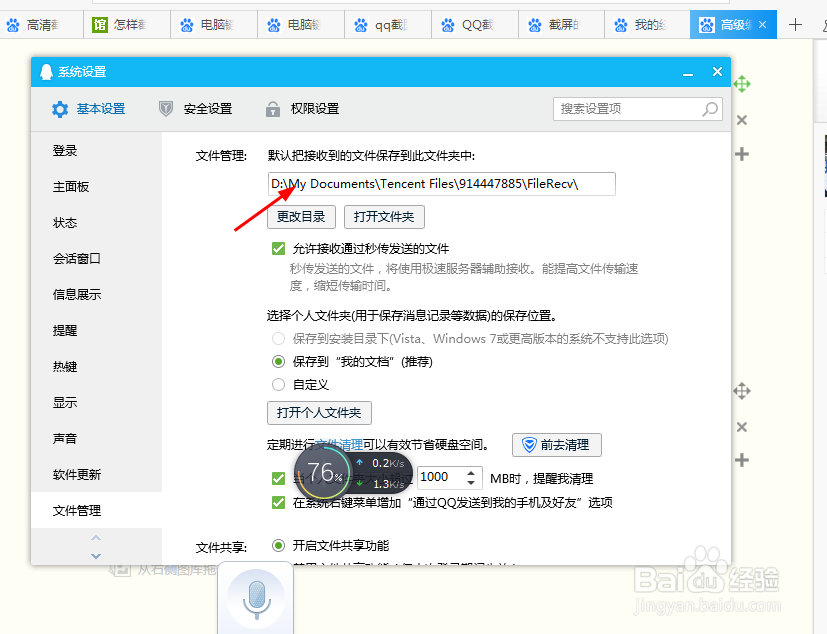Close the active 高级 browser tab

tap(762, 24)
